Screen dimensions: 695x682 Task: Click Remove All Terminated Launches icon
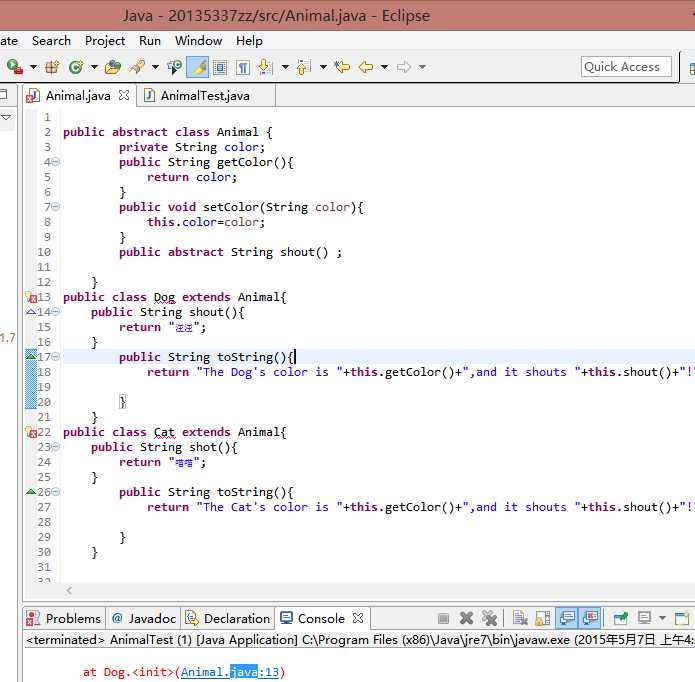(489, 618)
